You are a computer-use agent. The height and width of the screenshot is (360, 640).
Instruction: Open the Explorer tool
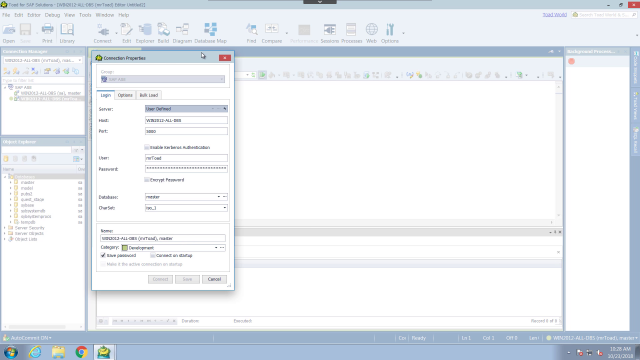[x=145, y=33]
